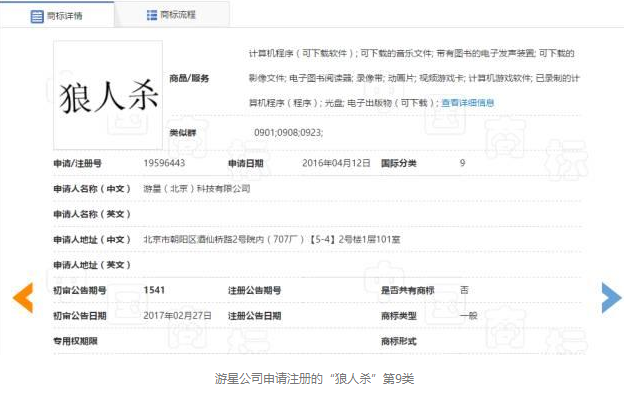Select preliminary announcement number 1541
This screenshot has height=396, width=624.
[154, 290]
